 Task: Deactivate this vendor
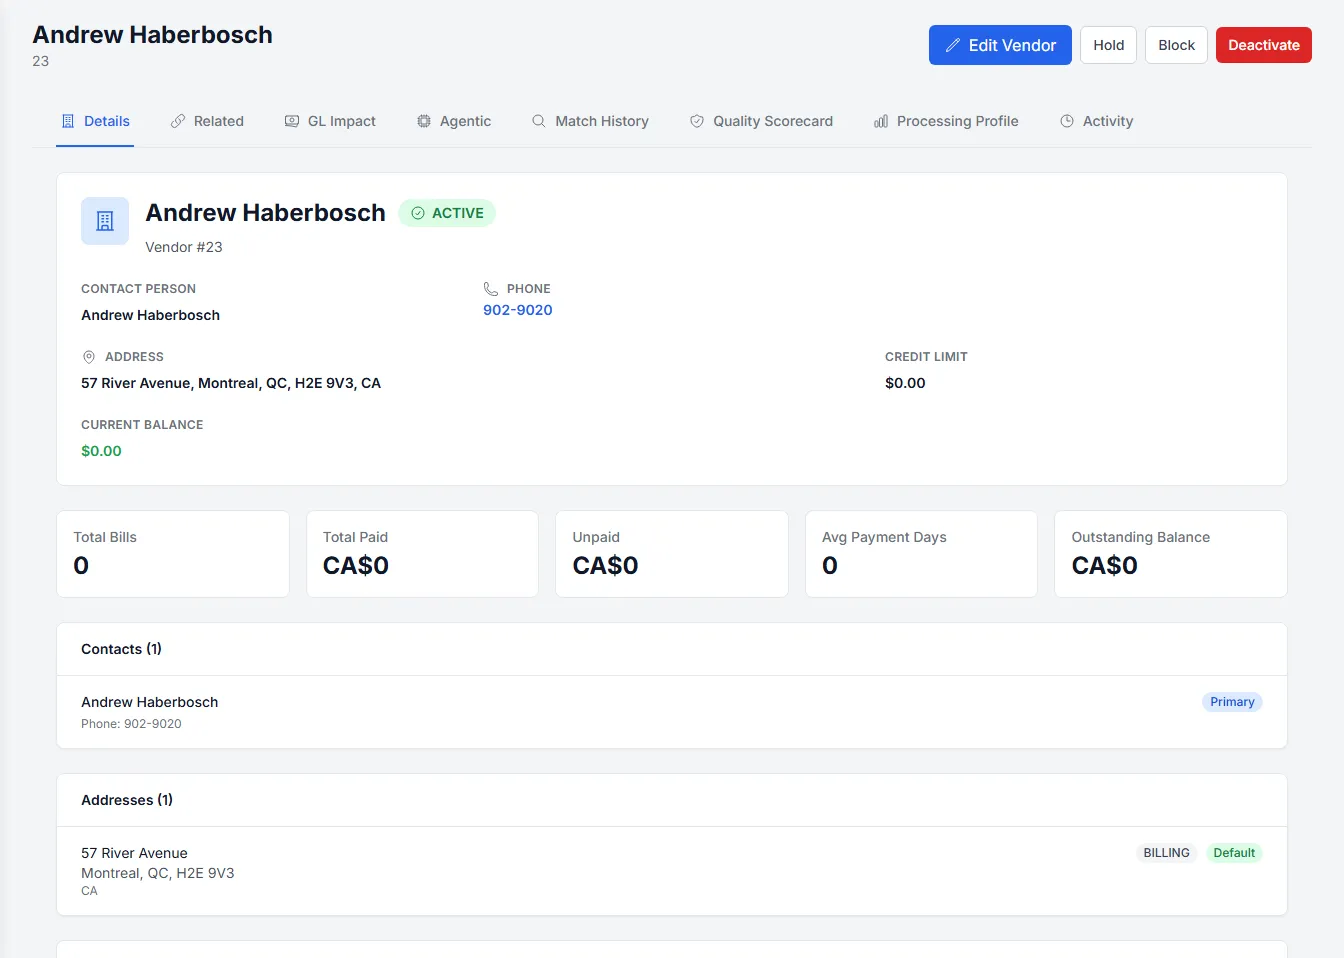(1264, 45)
